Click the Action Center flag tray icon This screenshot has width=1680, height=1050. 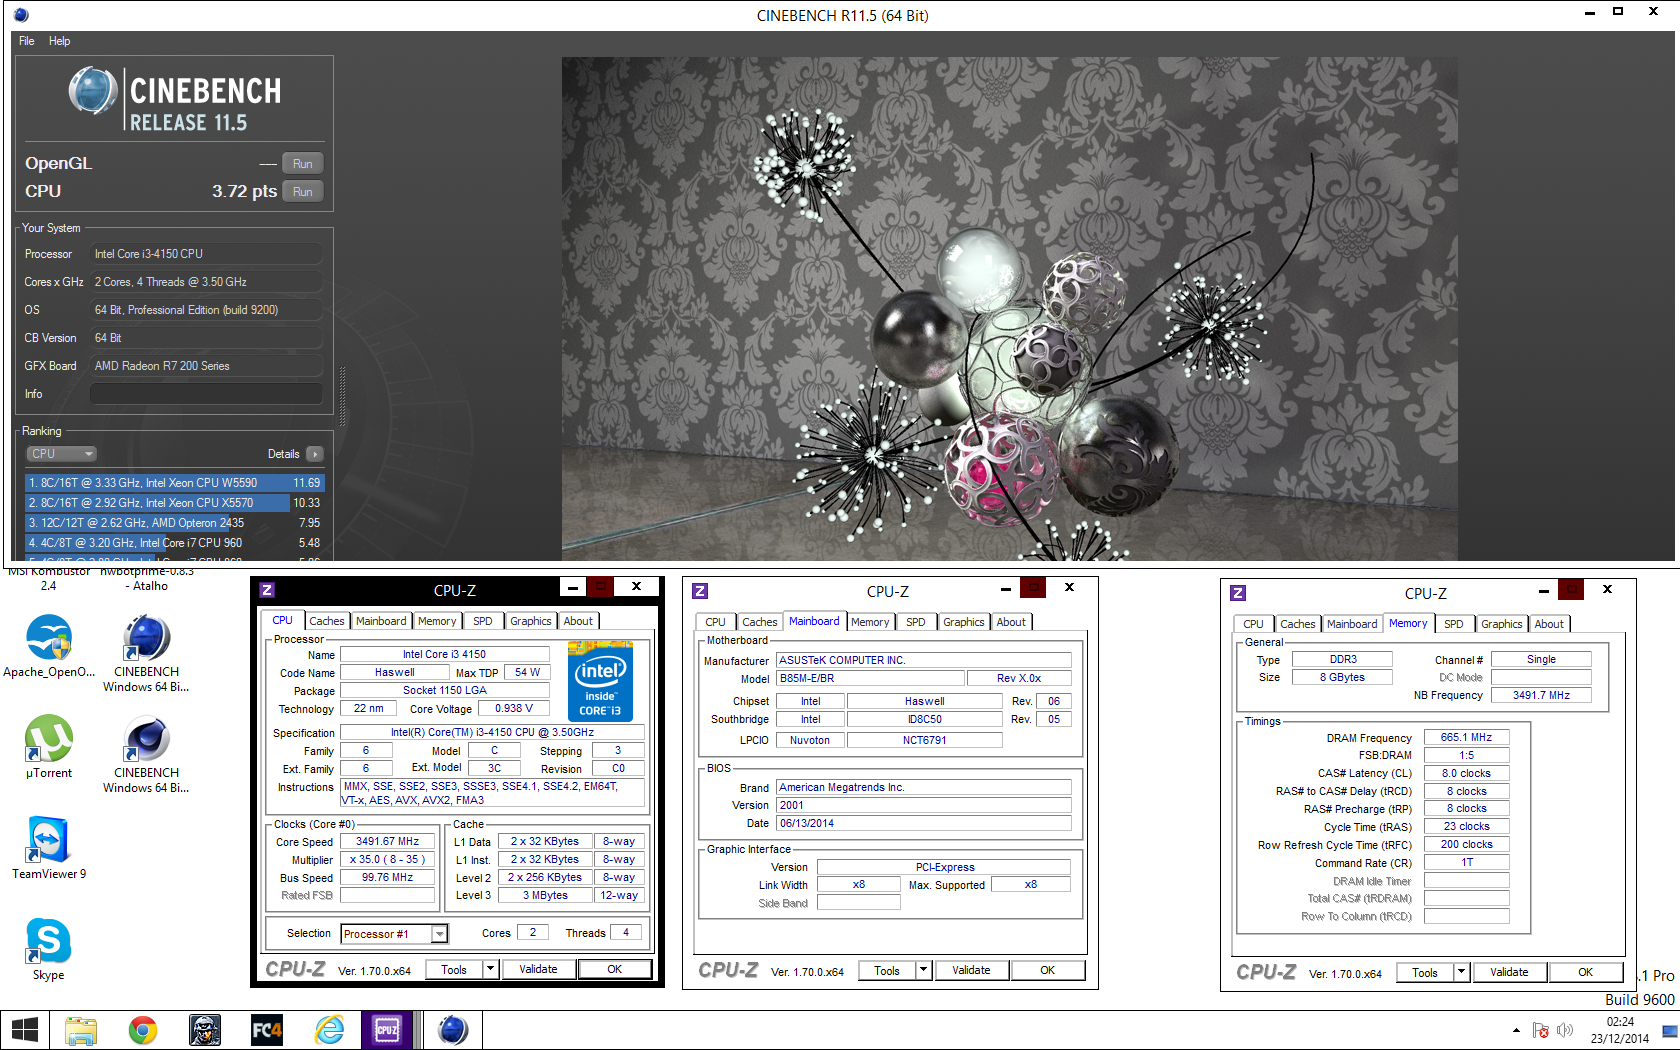point(1541,1030)
